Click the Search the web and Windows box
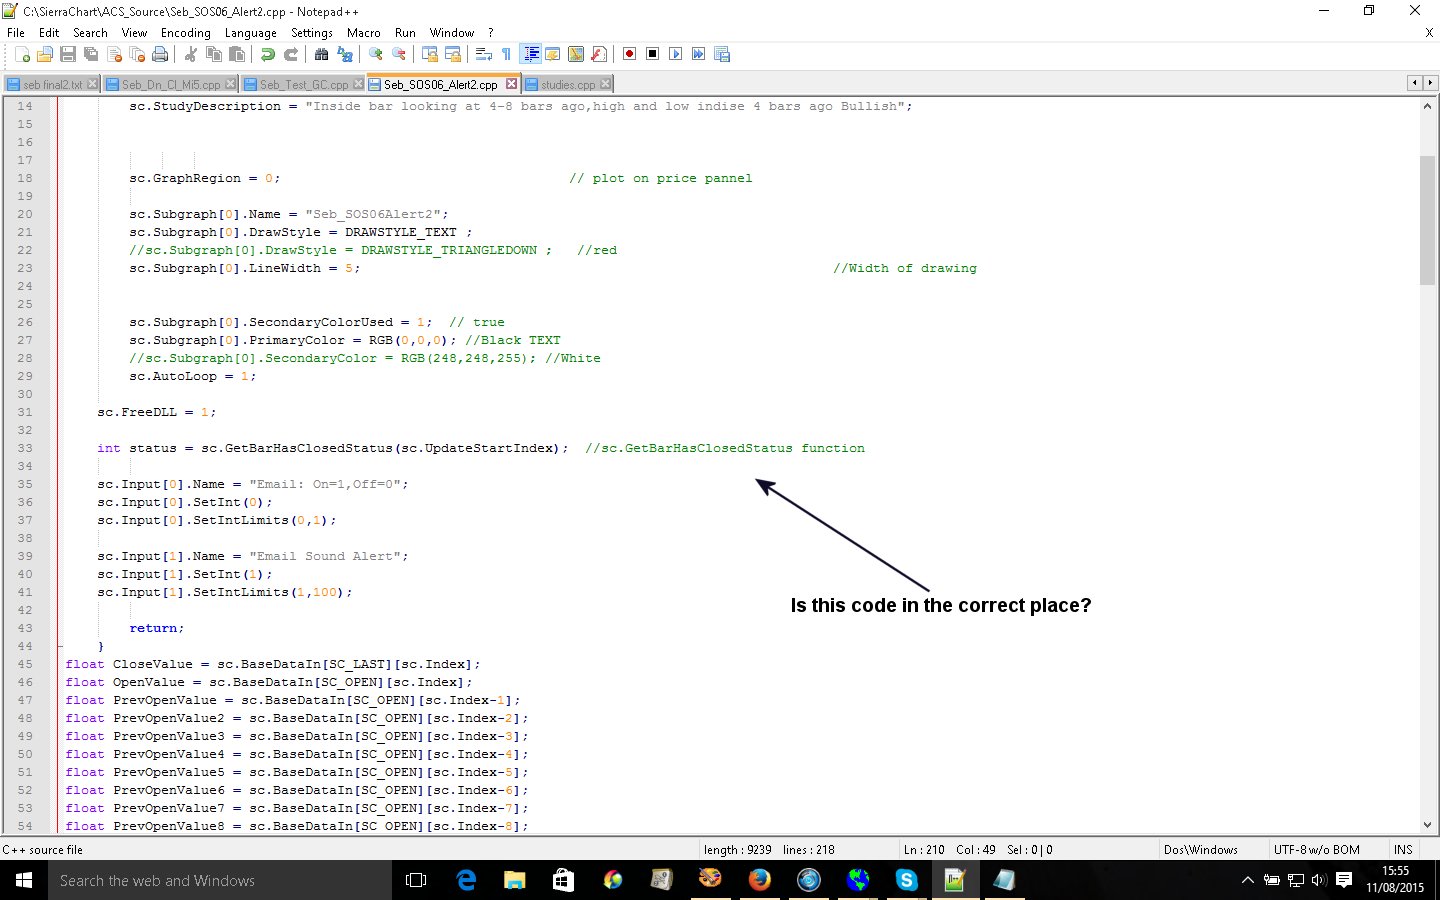 pyautogui.click(x=220, y=880)
